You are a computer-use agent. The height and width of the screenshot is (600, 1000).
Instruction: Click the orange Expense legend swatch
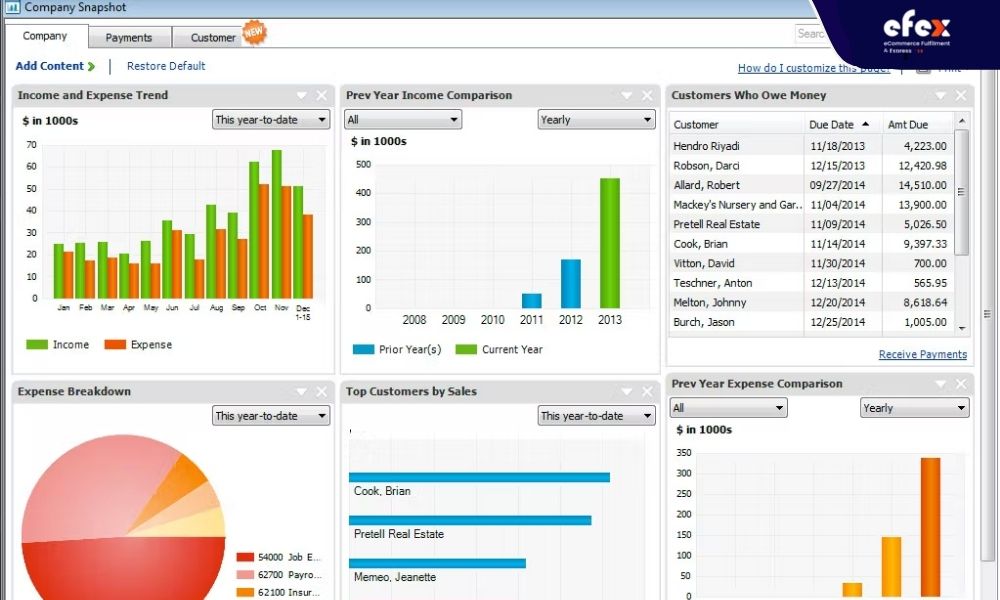pyautogui.click(x=115, y=344)
